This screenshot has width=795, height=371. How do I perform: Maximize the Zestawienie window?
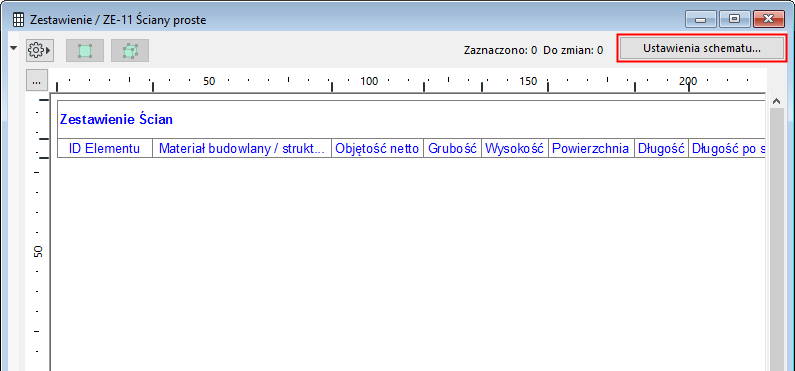point(734,20)
